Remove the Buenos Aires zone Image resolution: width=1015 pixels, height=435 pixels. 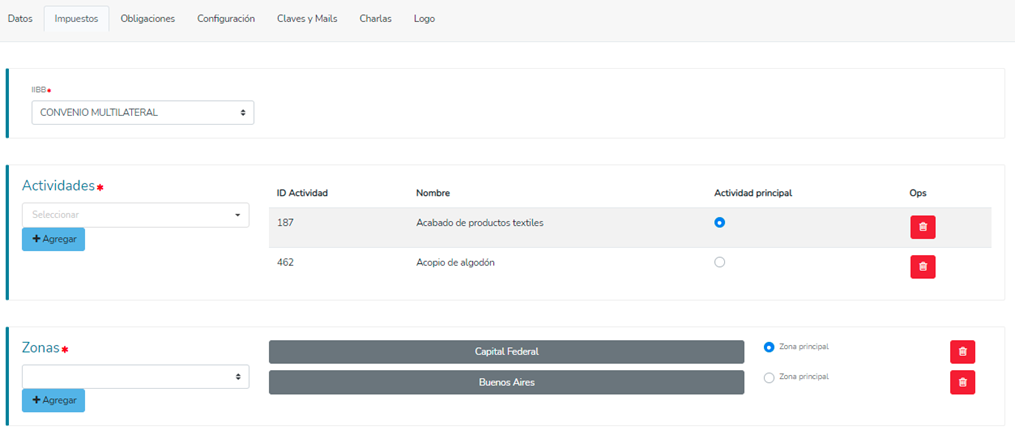click(962, 382)
